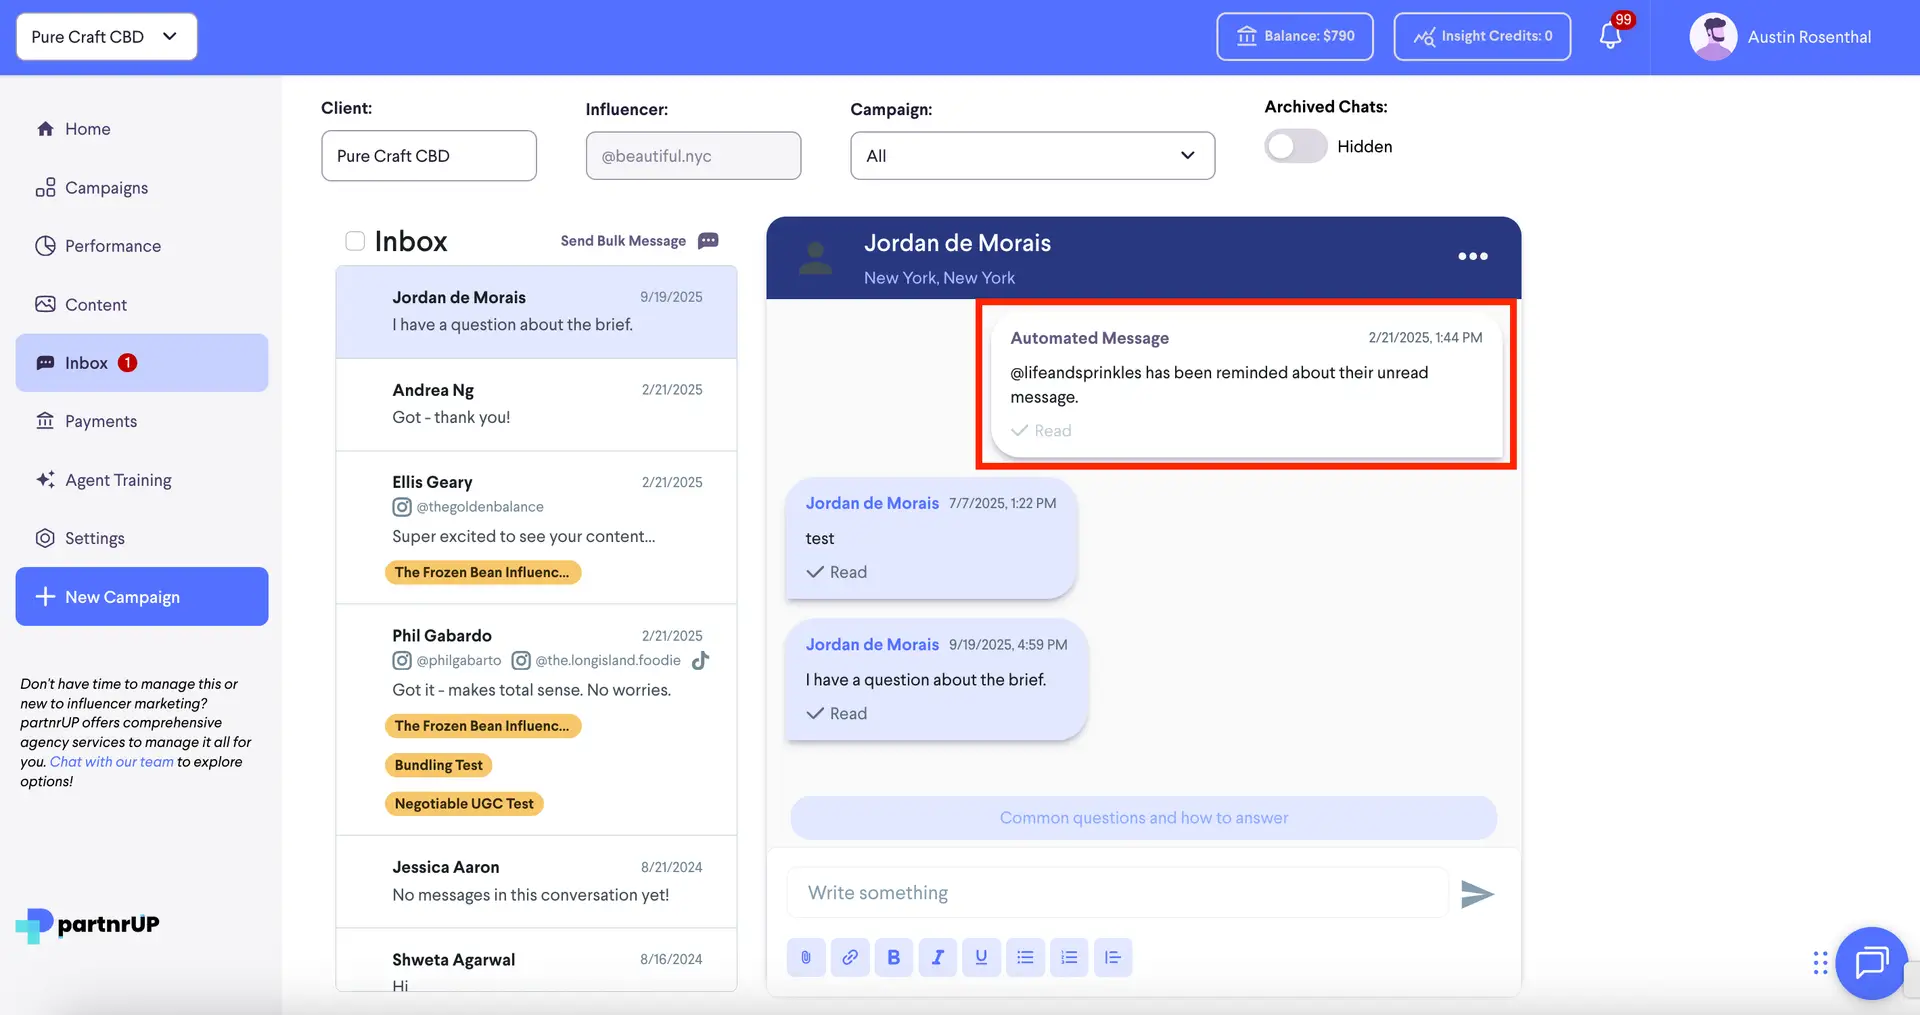Navigate to Payments in the sidebar

(100, 421)
